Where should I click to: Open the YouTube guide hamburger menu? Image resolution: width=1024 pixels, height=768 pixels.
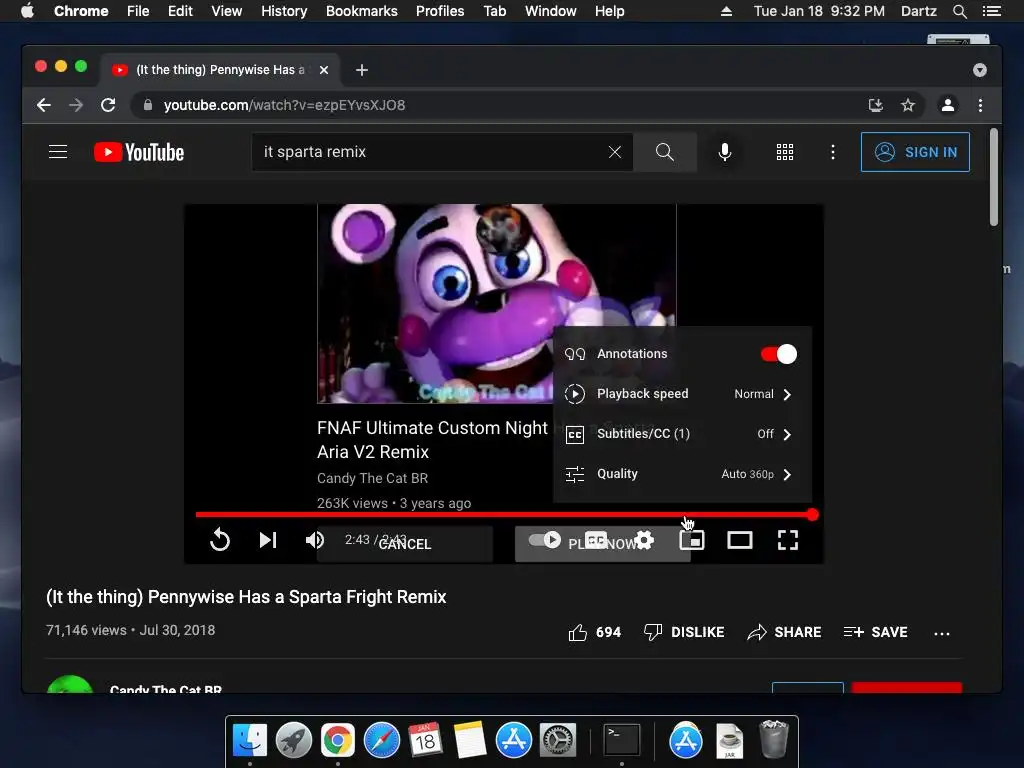coord(58,152)
